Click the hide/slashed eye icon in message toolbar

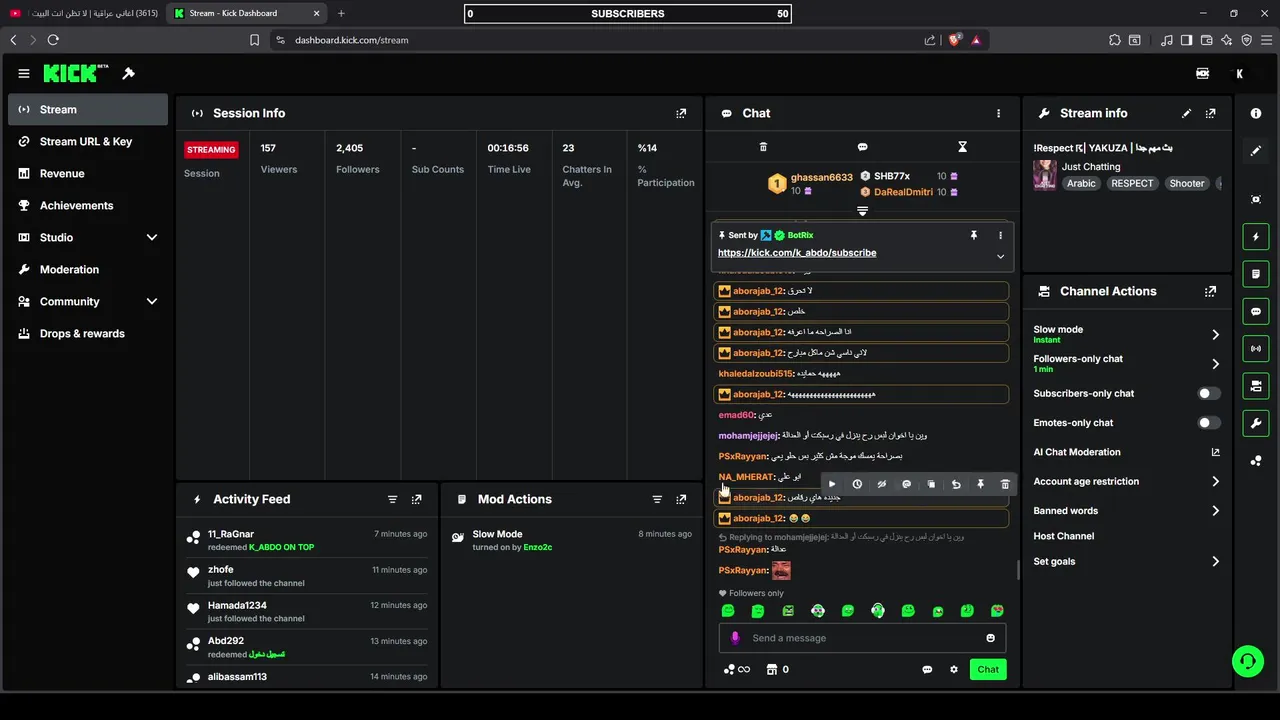[x=881, y=484]
